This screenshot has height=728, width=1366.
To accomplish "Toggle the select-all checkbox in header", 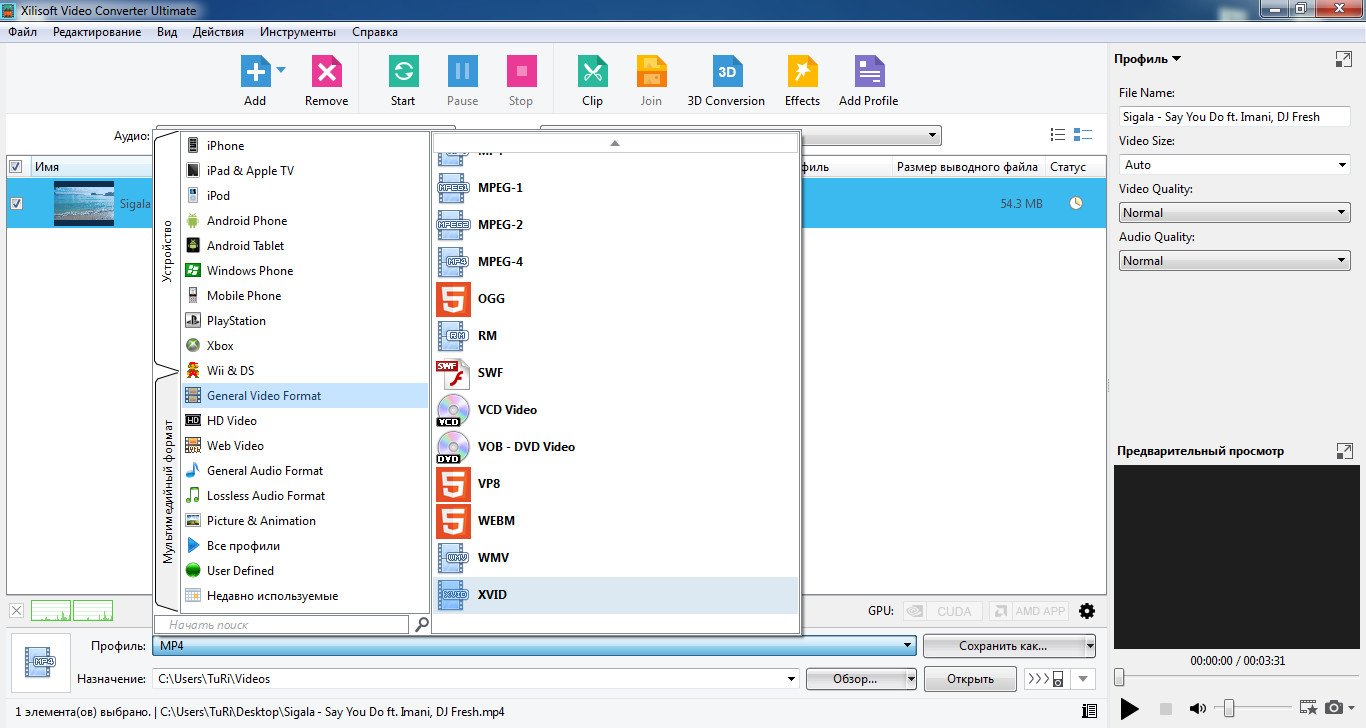I will (x=16, y=167).
